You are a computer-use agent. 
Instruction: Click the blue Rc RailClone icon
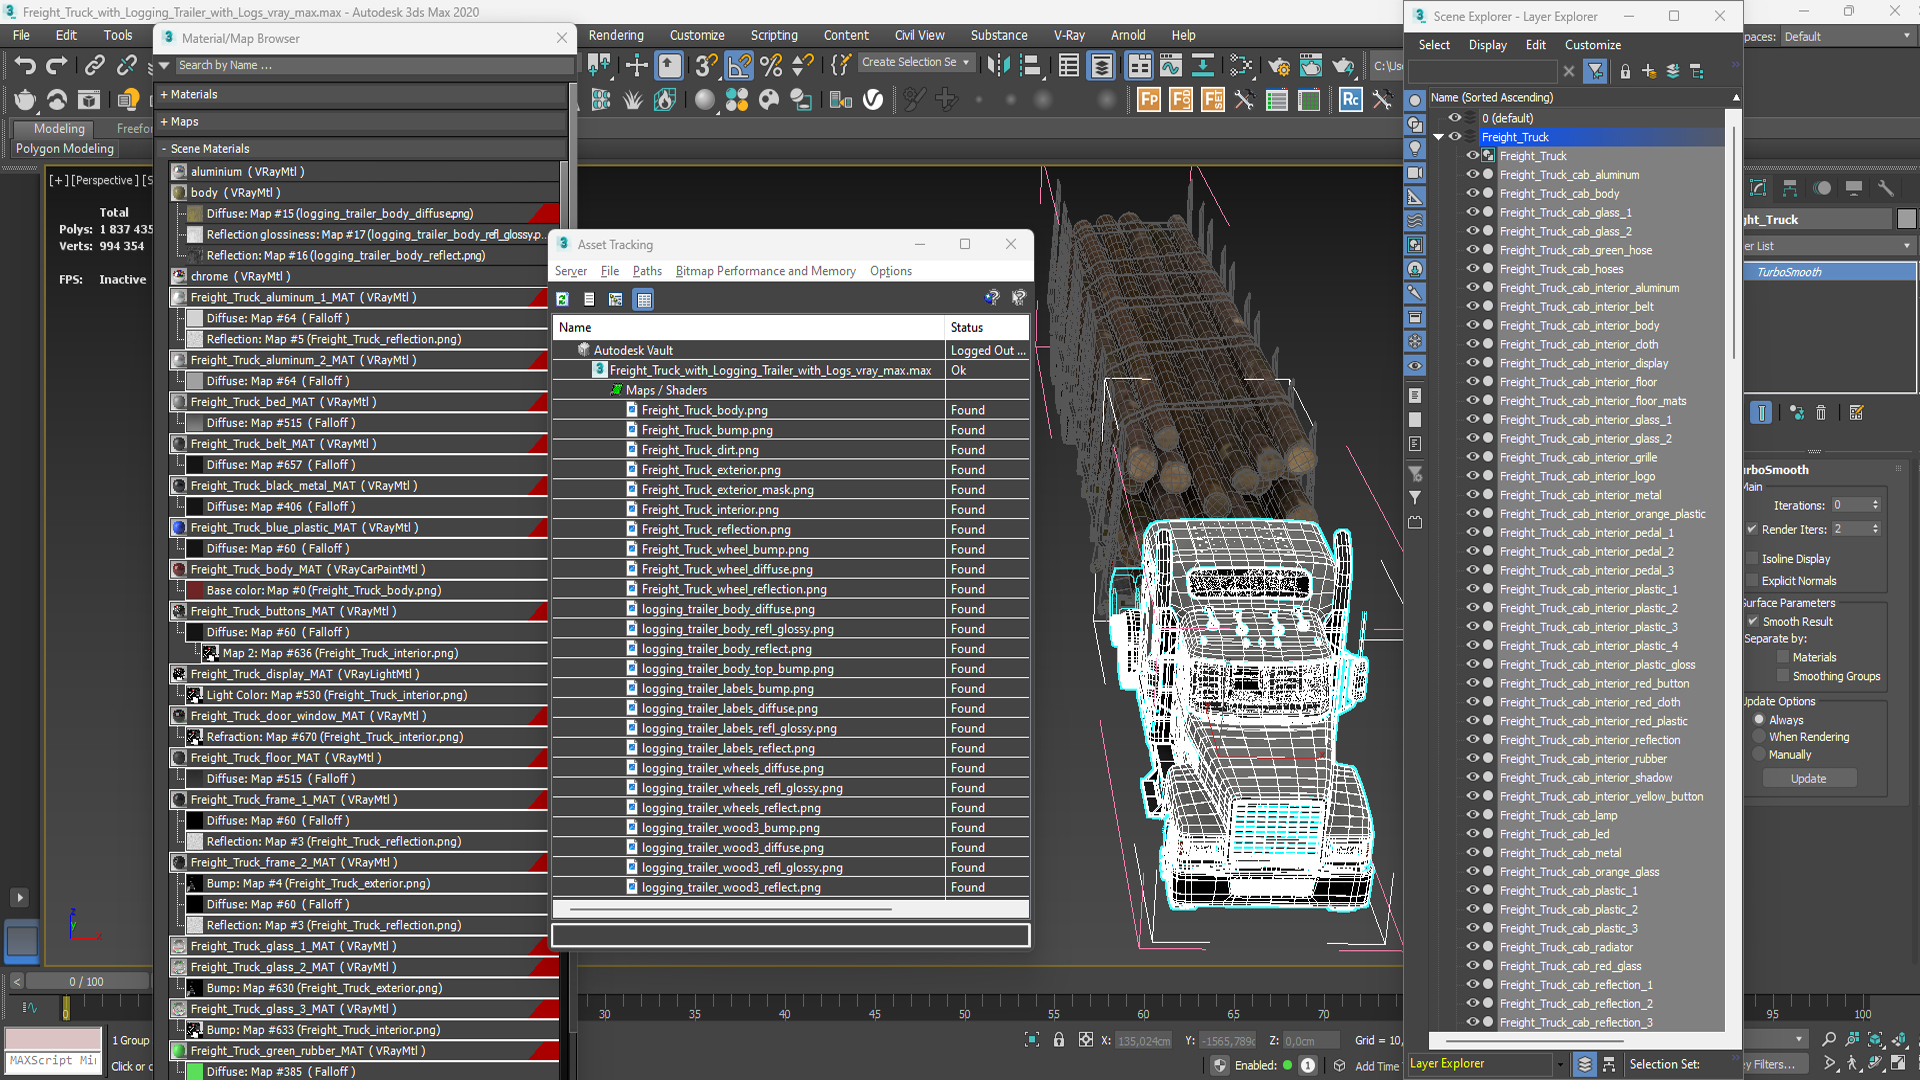point(1351,99)
